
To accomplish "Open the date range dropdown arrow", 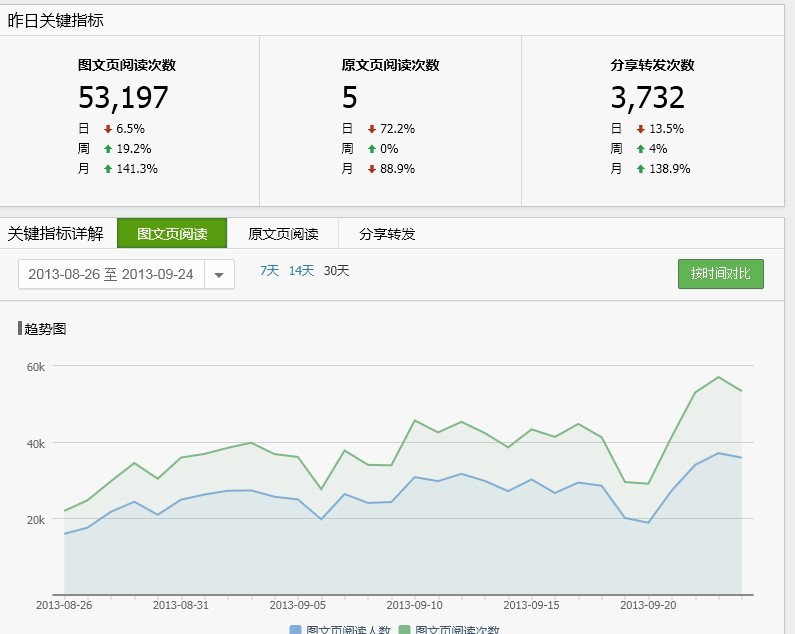I will coord(219,274).
